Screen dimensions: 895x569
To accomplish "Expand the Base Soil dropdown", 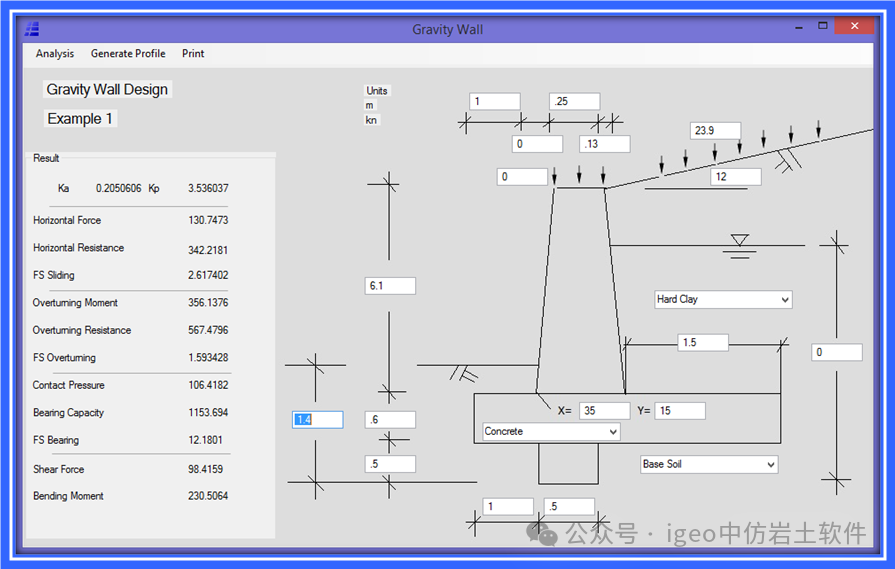I will click(708, 465).
